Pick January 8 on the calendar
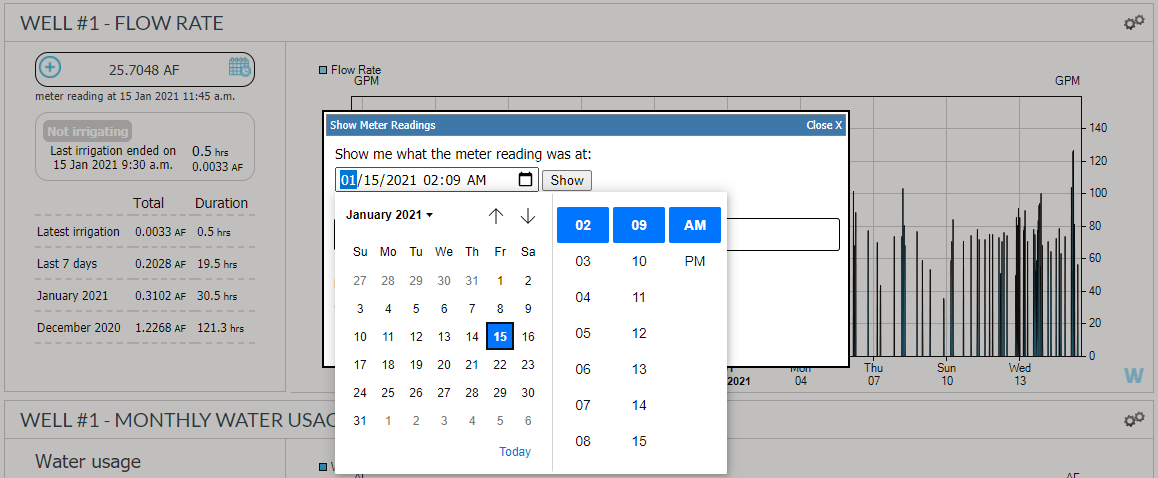Image resolution: width=1158 pixels, height=478 pixels. pos(500,309)
